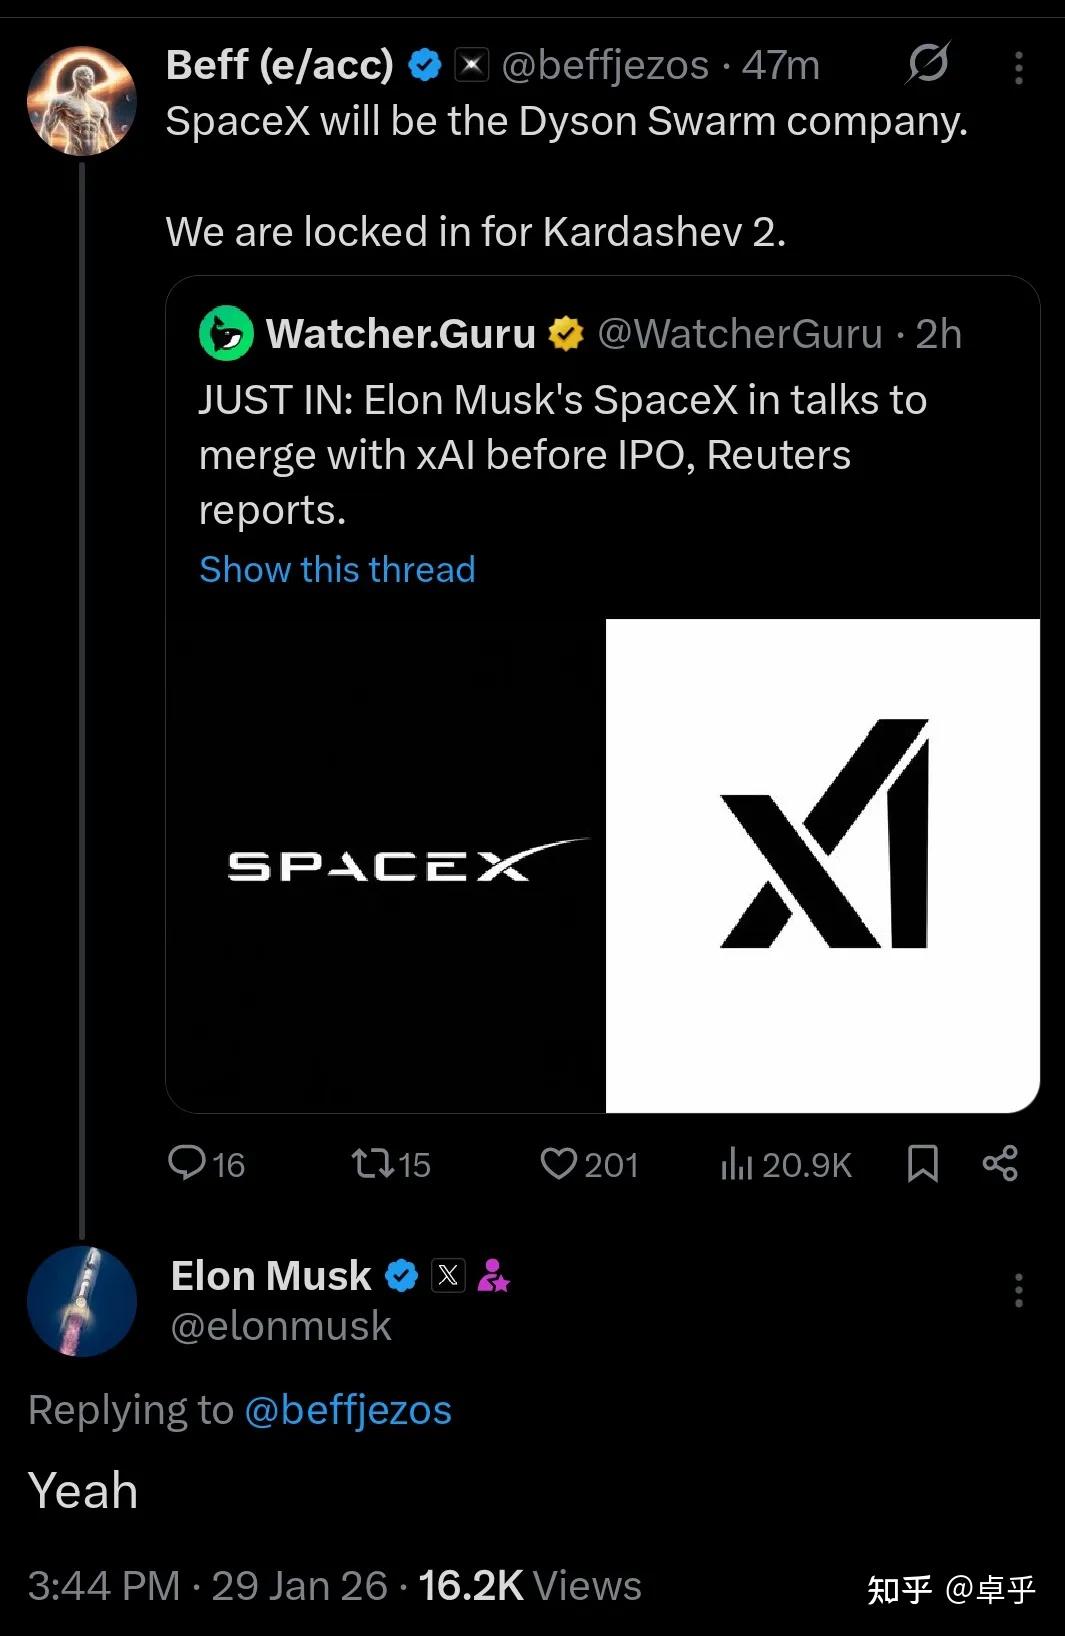The width and height of the screenshot is (1065, 1636).
Task: Open Beff (e/acc) profile avatar
Action: point(82,101)
